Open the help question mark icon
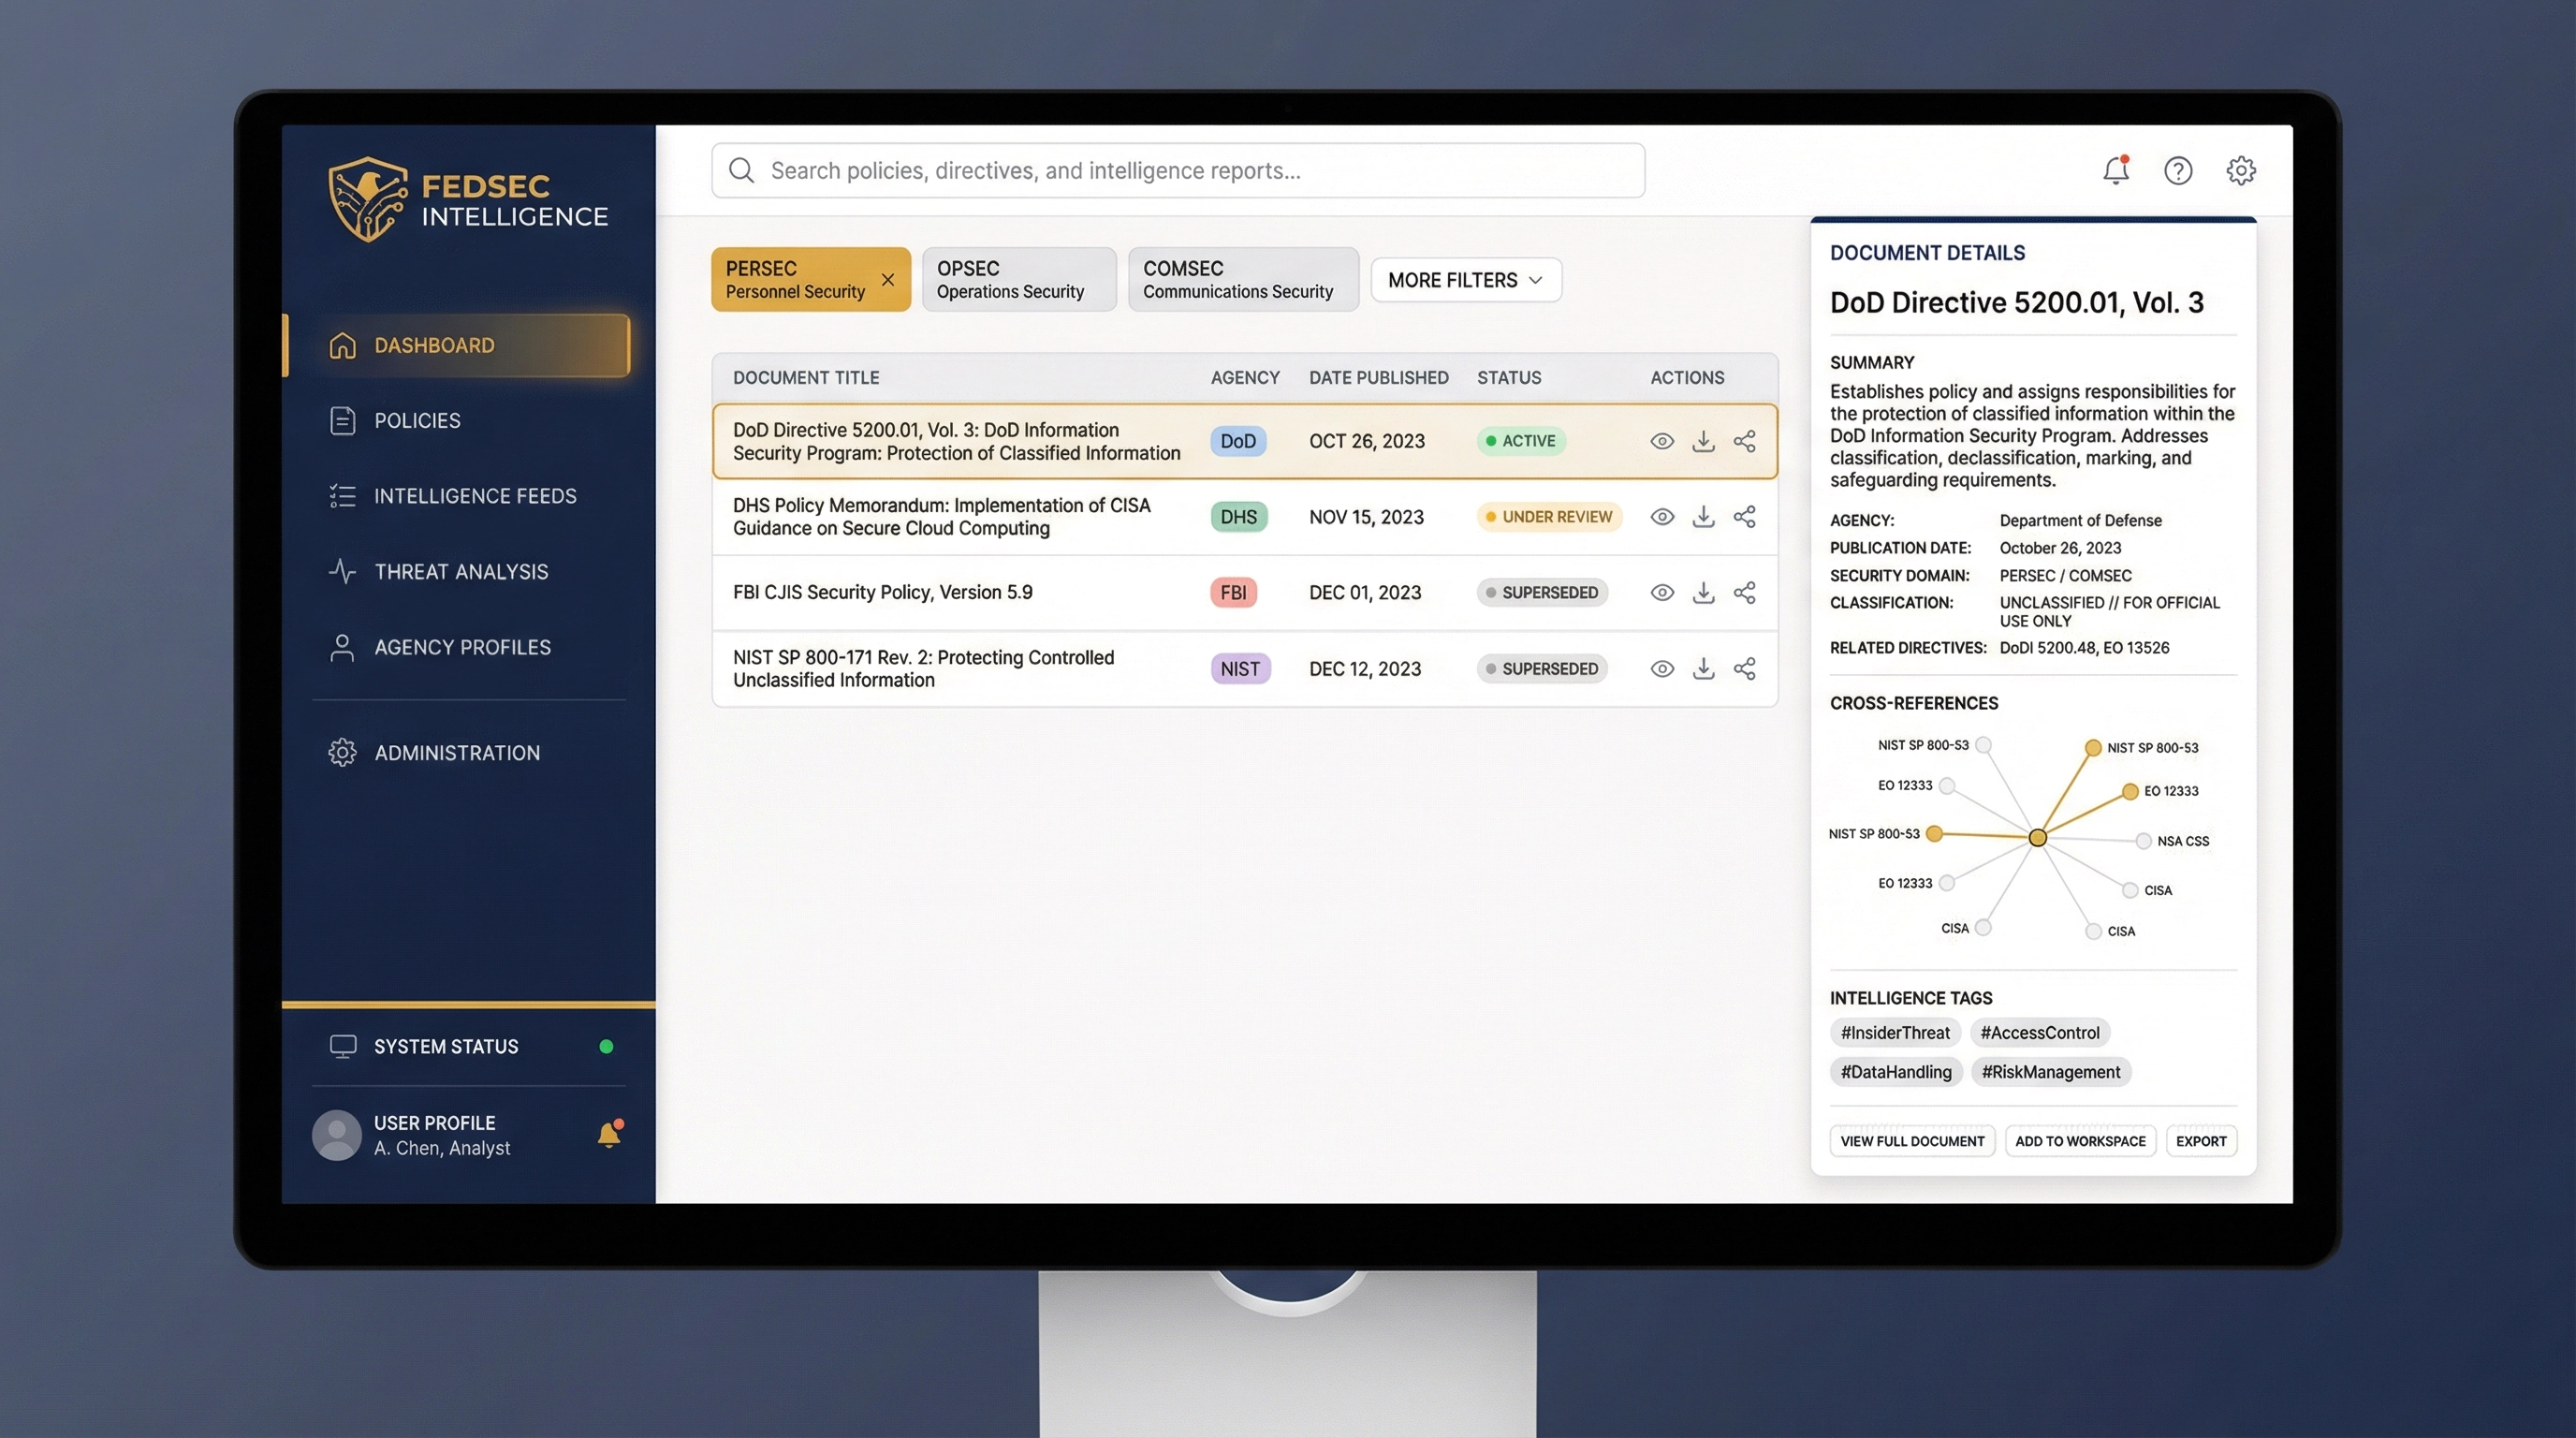This screenshot has width=2576, height=1438. point(2178,170)
